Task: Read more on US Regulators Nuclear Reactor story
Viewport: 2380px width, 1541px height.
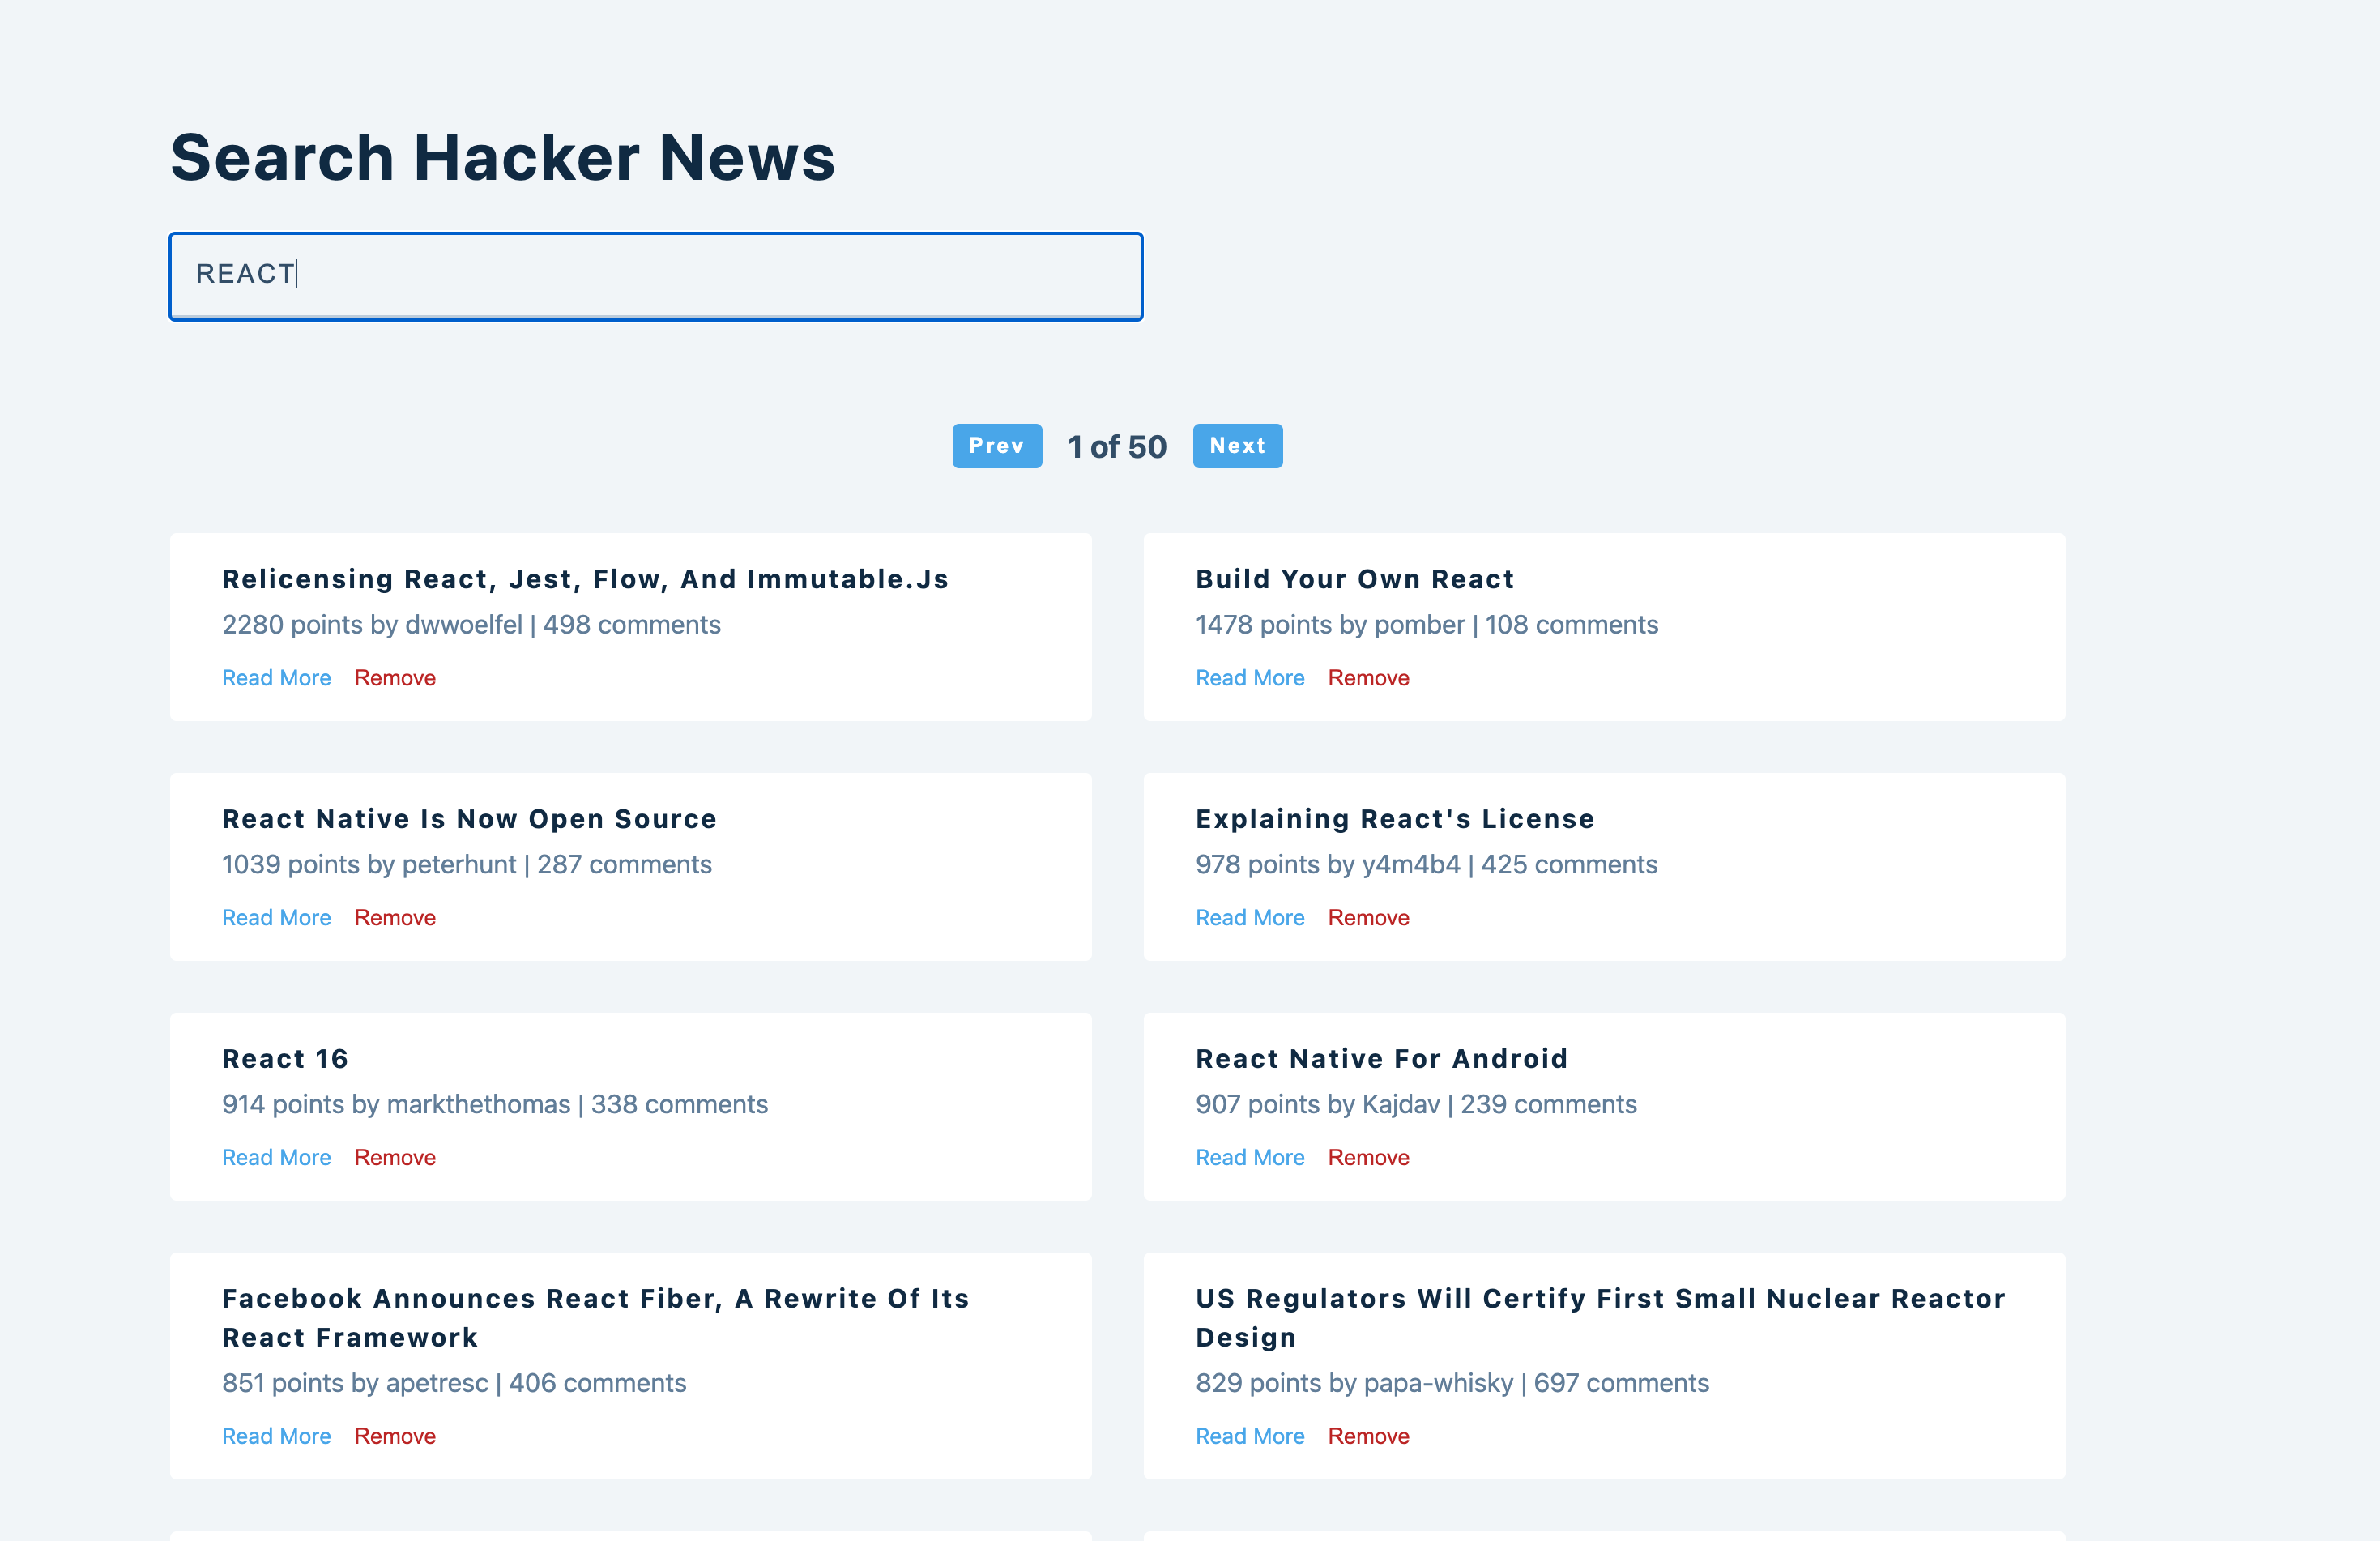Action: click(x=1250, y=1436)
